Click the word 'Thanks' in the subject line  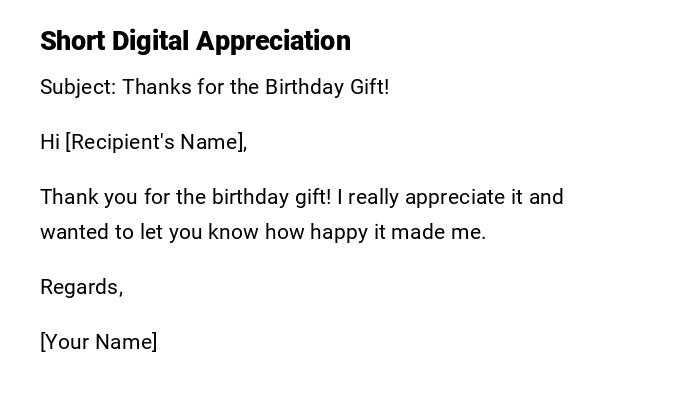(152, 87)
